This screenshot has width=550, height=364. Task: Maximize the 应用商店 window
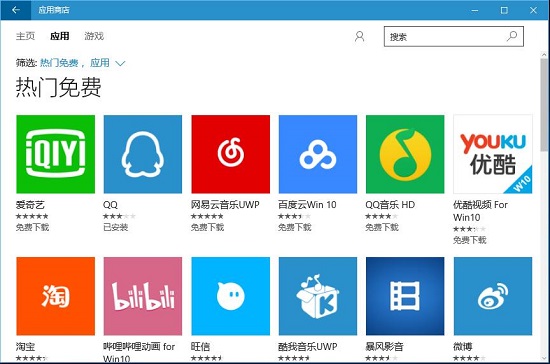click(504, 10)
